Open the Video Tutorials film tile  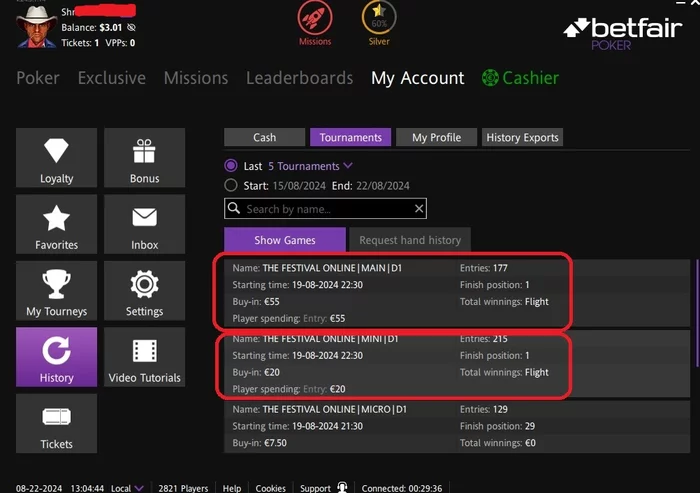click(x=144, y=357)
